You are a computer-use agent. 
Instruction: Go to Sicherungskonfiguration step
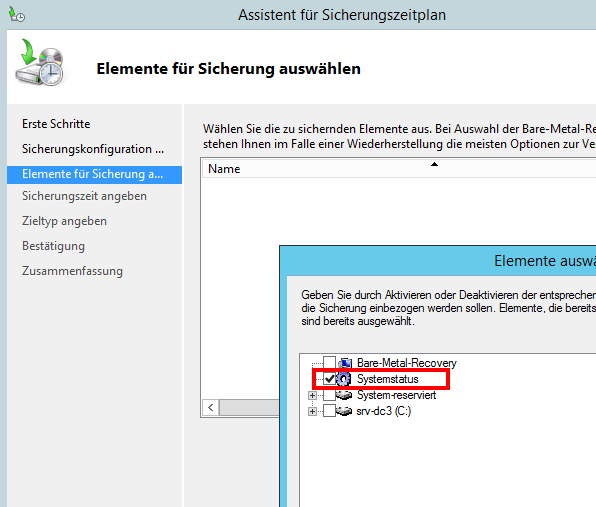[x=93, y=149]
